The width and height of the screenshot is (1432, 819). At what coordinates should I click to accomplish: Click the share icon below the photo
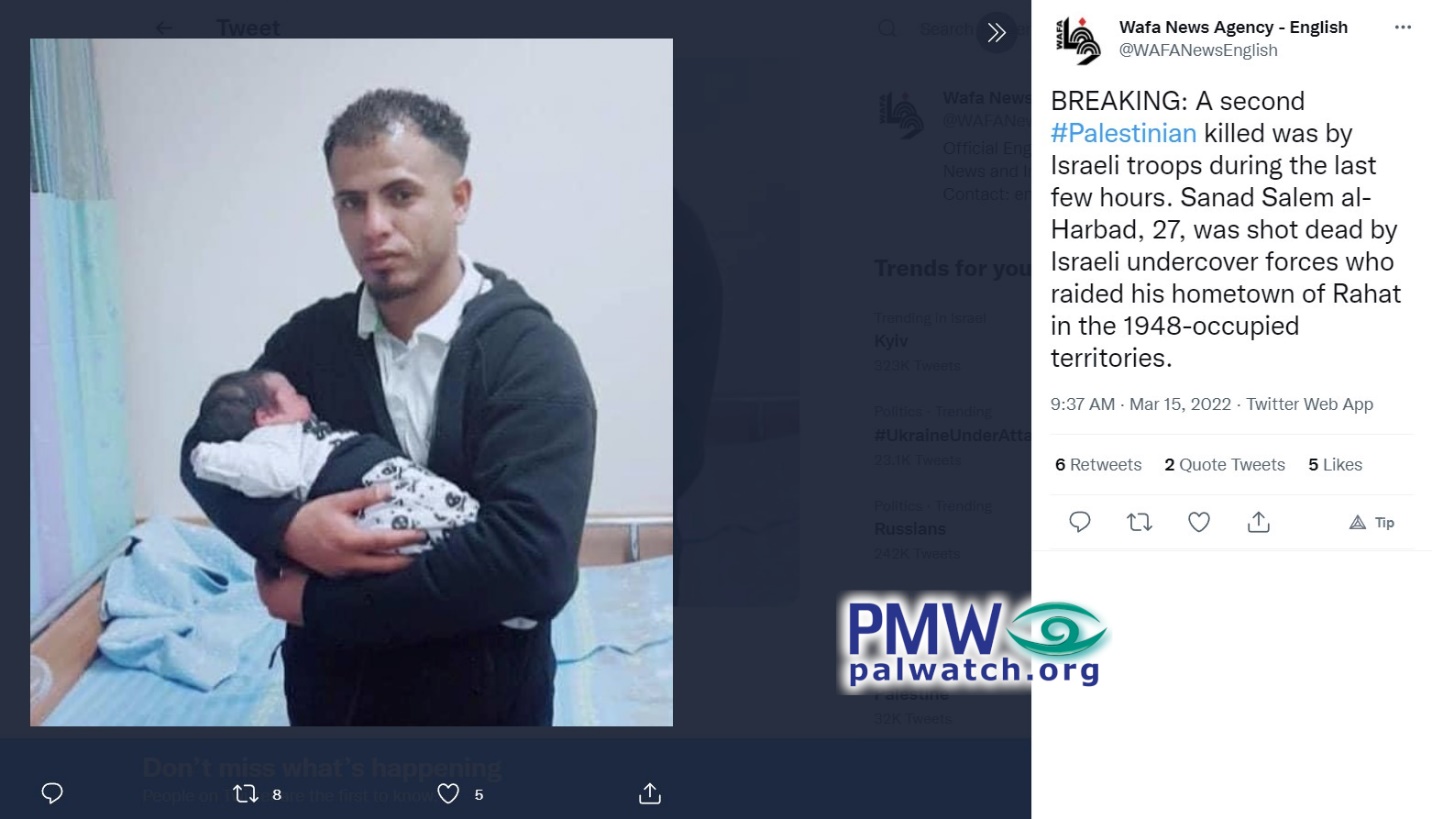(x=650, y=794)
